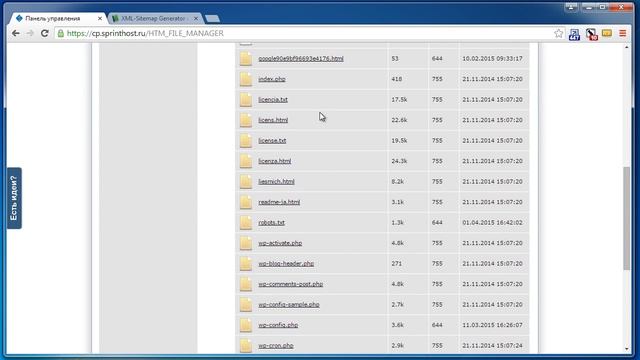640x360 pixels.
Task: Open the wp-config.php file link
Action: (x=278, y=325)
